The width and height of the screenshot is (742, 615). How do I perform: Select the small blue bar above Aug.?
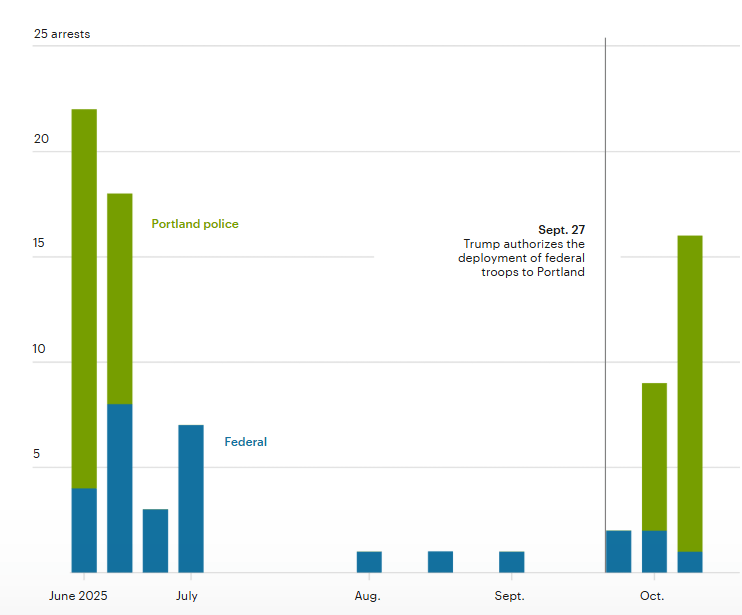[369, 562]
